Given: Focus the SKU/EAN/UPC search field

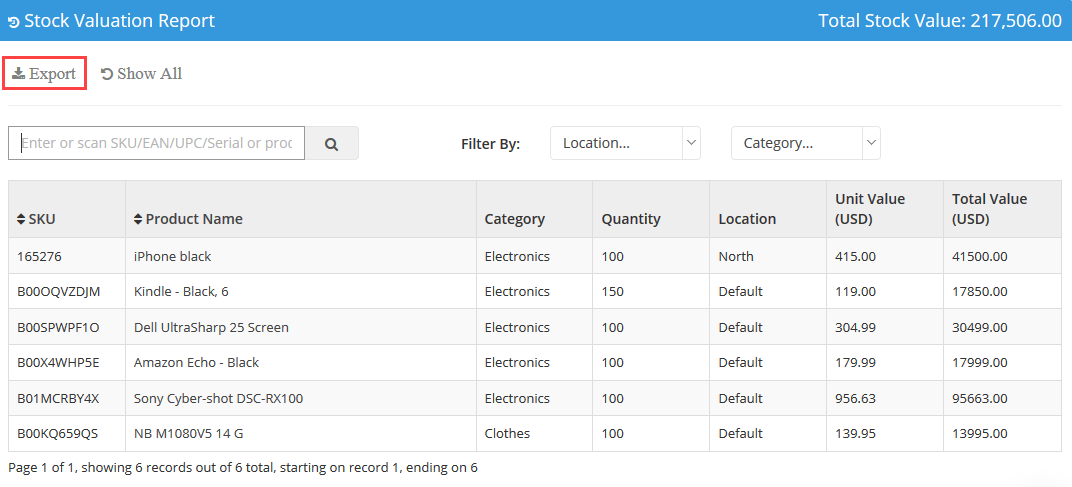Looking at the screenshot, I should tap(157, 144).
